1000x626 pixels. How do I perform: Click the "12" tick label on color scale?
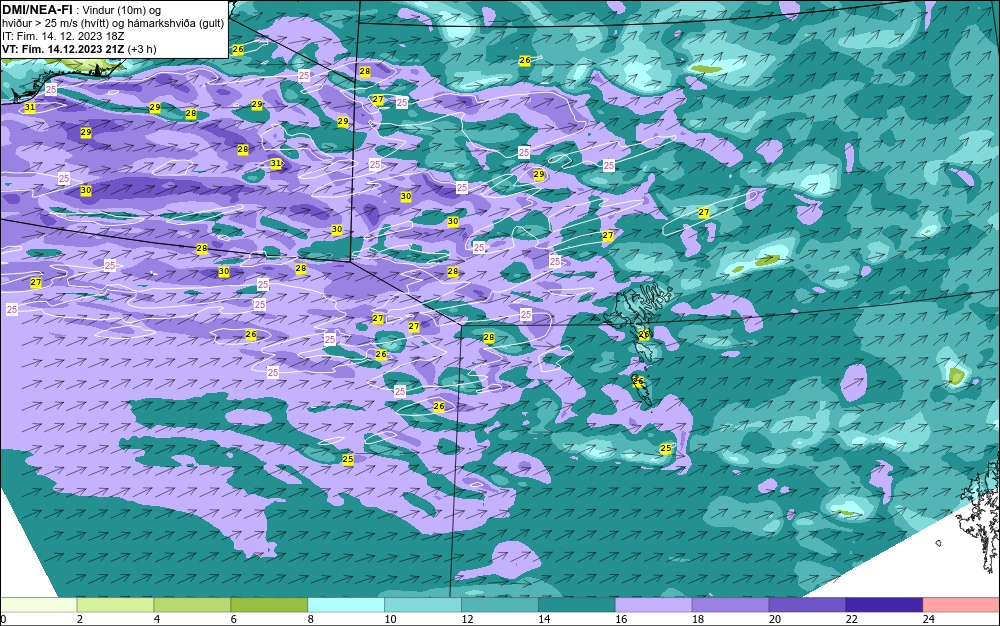click(x=467, y=619)
